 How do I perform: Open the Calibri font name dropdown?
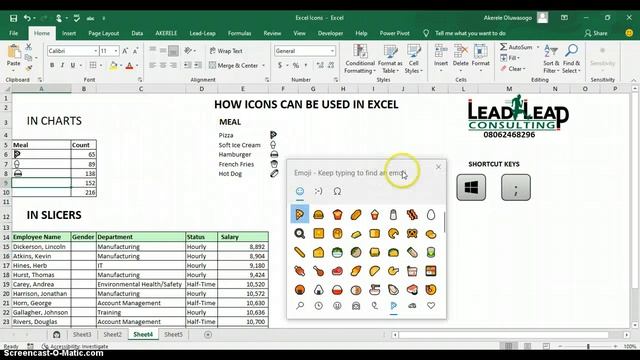click(95, 51)
